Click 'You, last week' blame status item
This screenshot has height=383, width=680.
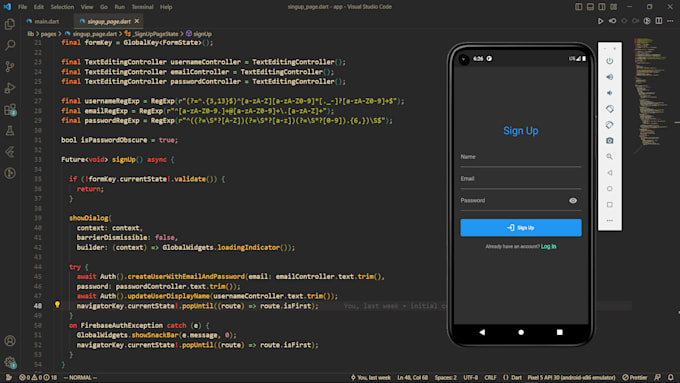tap(371, 377)
